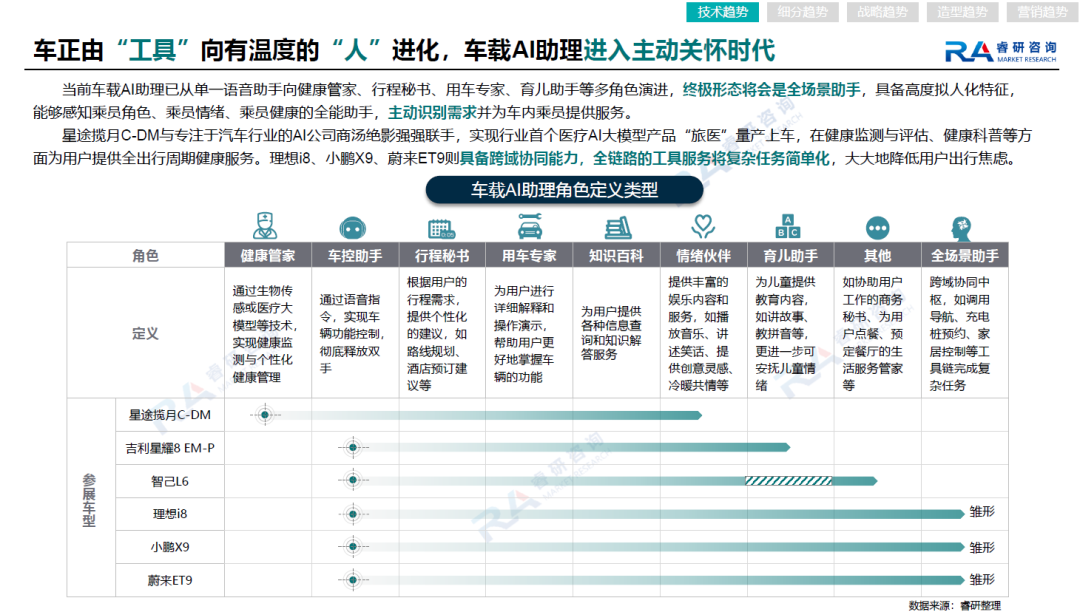Click the 雏形 label on 理想i8 row
Image resolution: width=1080 pixels, height=612 pixels.
982,512
